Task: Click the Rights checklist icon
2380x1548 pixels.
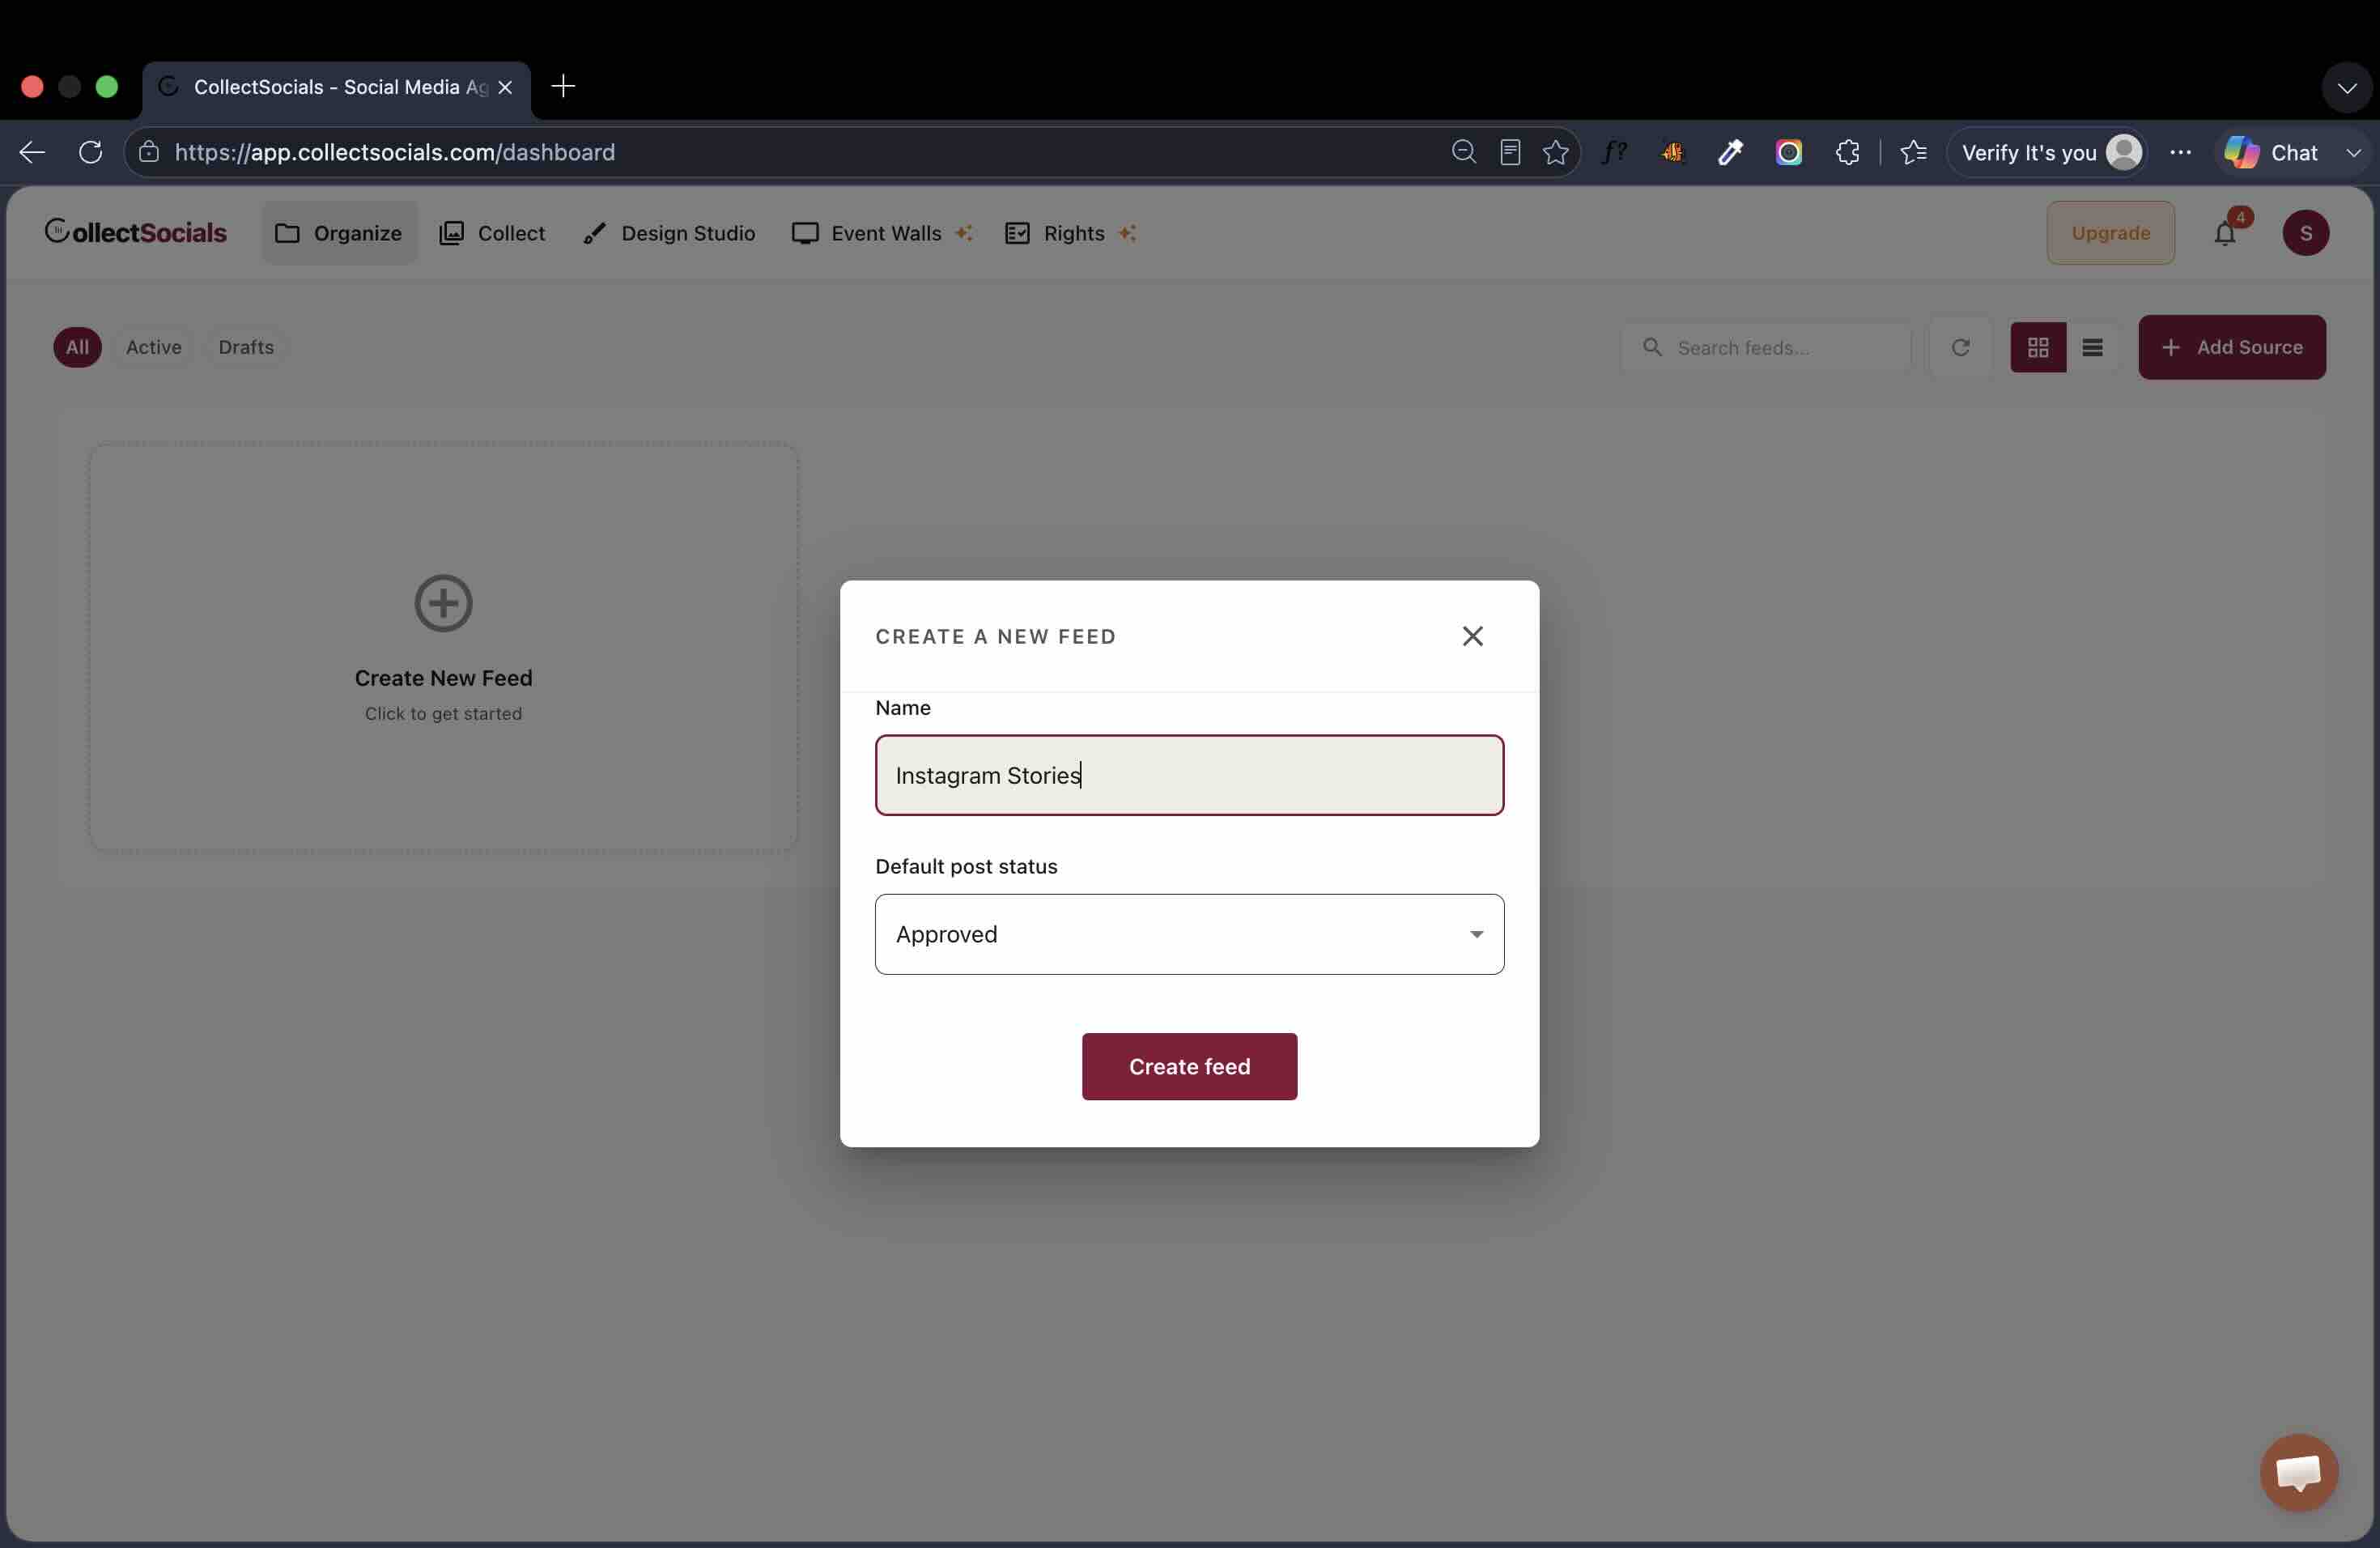Action: point(1017,233)
